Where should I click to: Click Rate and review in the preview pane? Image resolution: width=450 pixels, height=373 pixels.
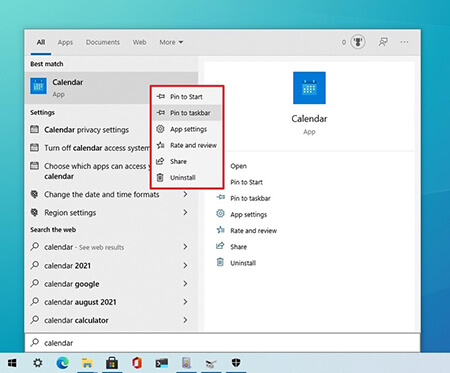[x=253, y=231]
